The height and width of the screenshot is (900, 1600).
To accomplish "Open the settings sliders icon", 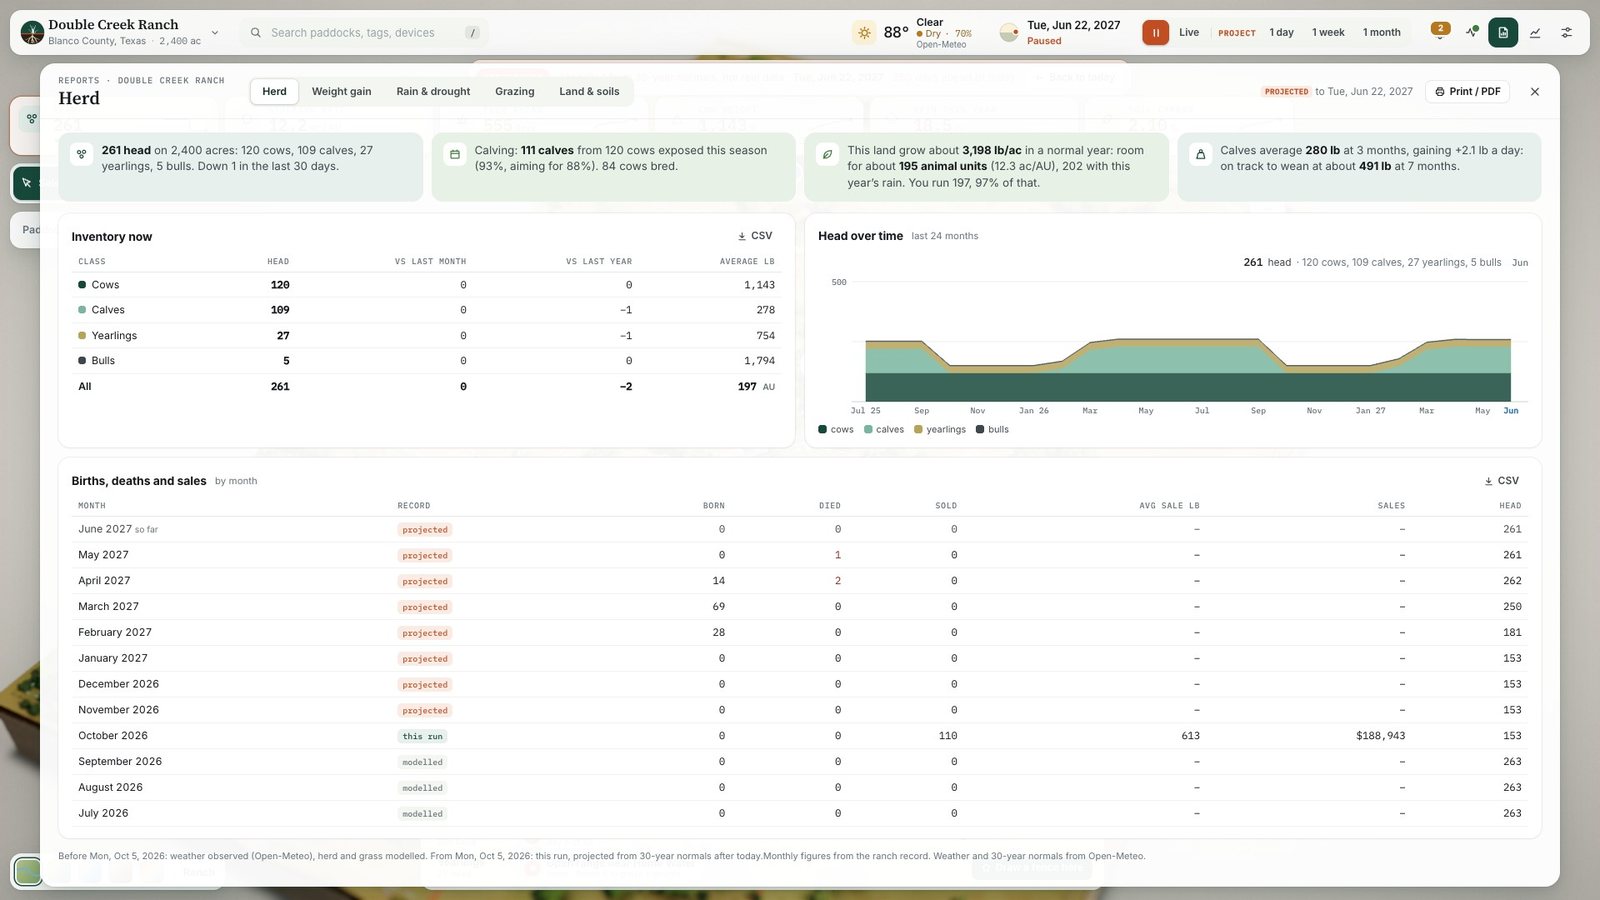I will (x=1567, y=32).
